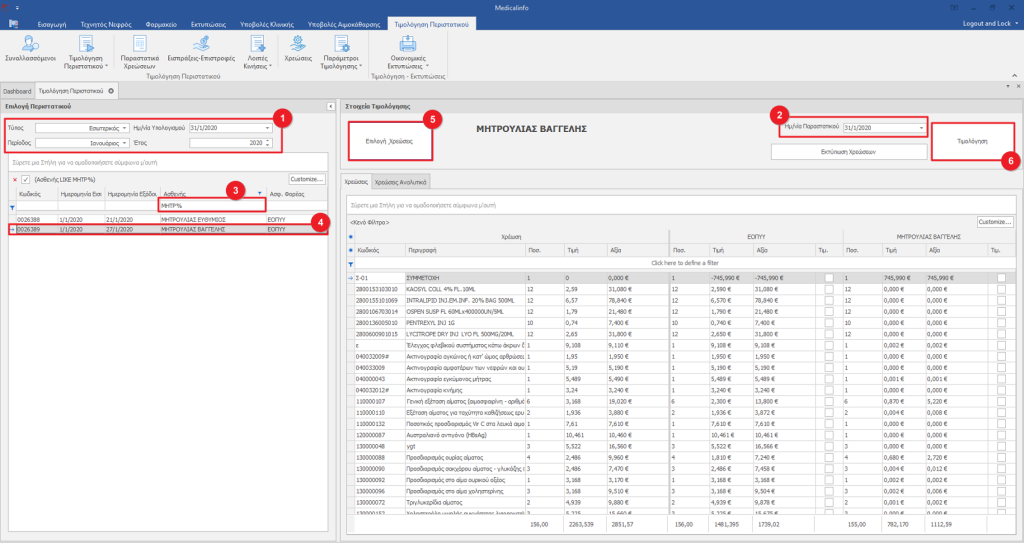Click the Εκτύπωση Χρεώσεων button

(x=848, y=150)
